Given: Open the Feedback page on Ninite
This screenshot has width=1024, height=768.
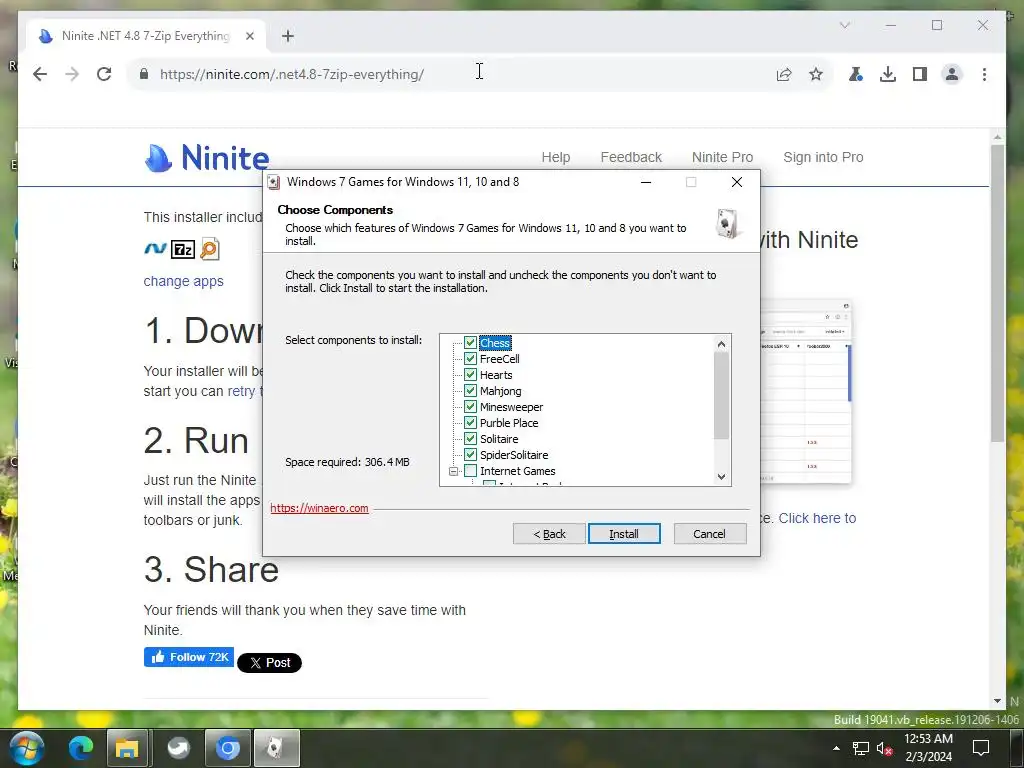Looking at the screenshot, I should point(631,157).
